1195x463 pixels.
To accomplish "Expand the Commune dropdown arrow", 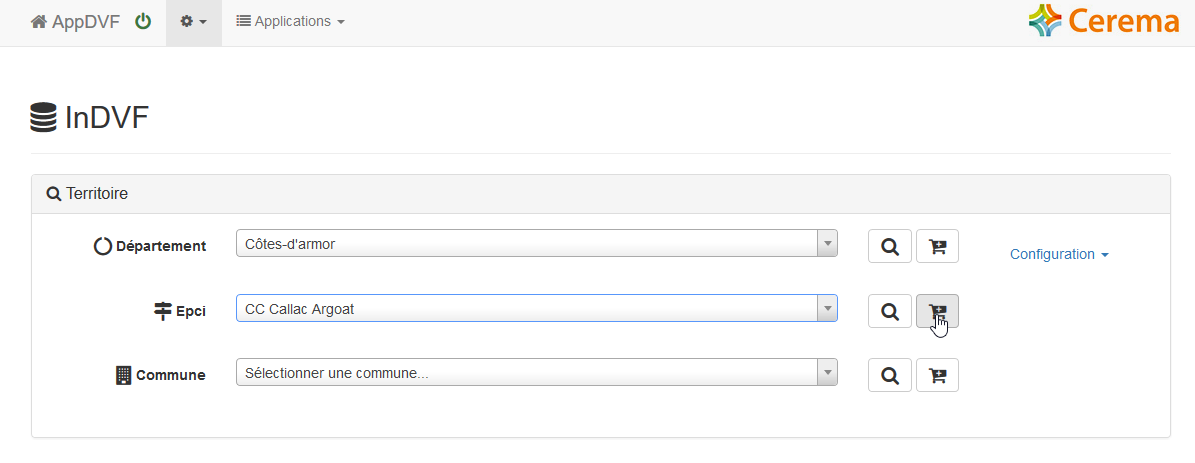I will (827, 372).
